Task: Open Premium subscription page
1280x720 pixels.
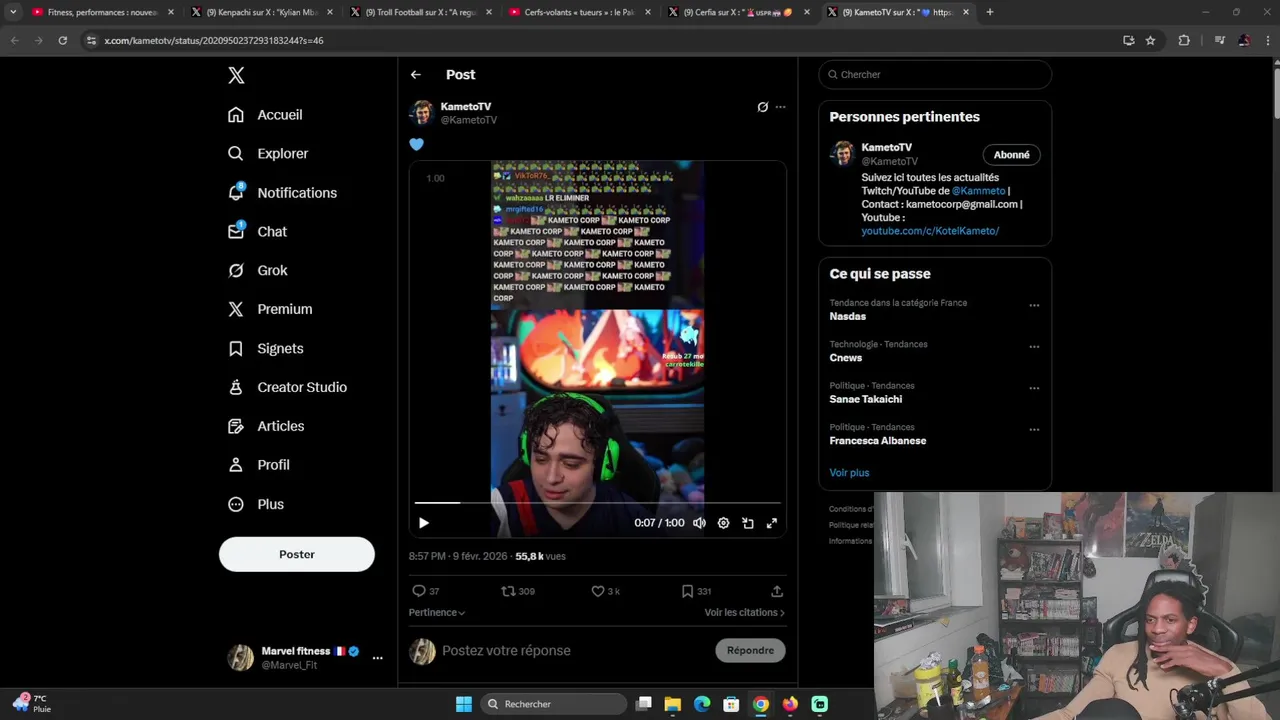Action: pyautogui.click(x=270, y=309)
